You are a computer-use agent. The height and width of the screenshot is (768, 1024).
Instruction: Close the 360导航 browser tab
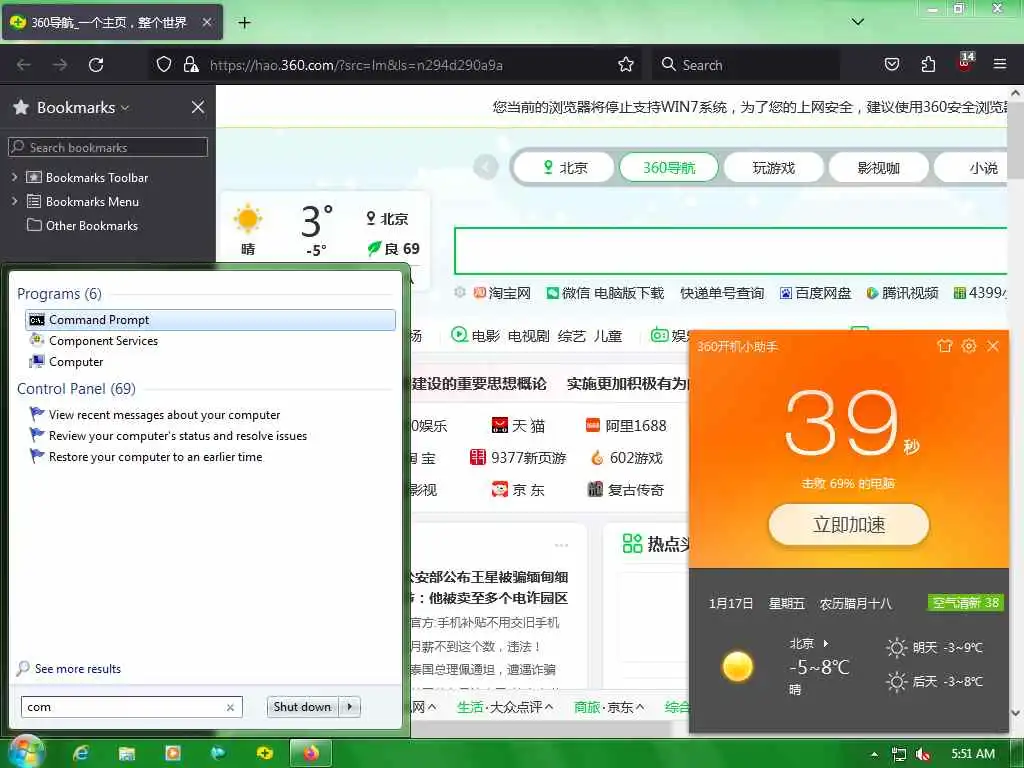pyautogui.click(x=206, y=22)
